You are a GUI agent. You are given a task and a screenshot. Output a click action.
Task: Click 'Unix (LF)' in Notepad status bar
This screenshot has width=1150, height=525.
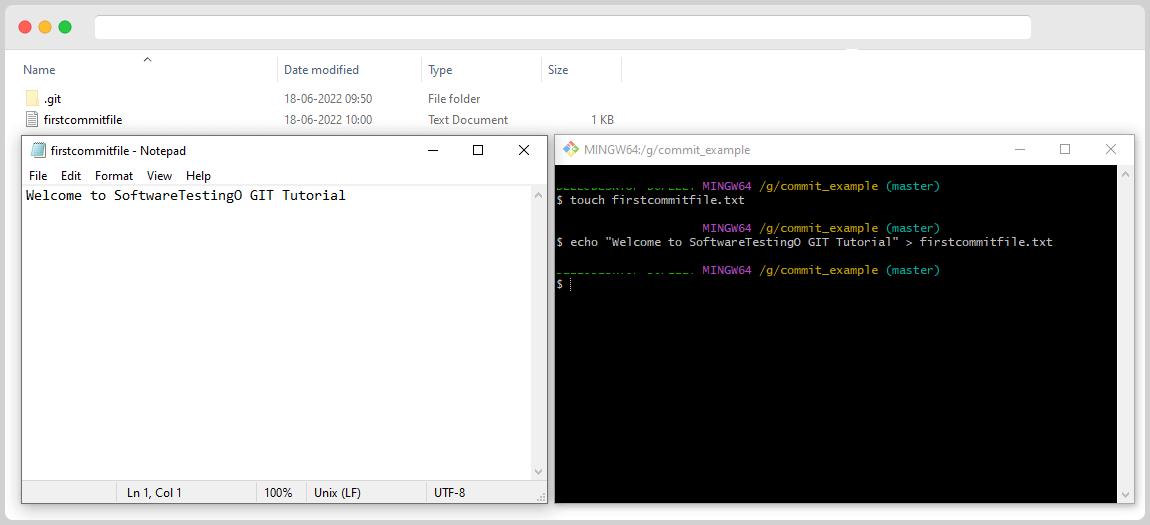point(337,493)
